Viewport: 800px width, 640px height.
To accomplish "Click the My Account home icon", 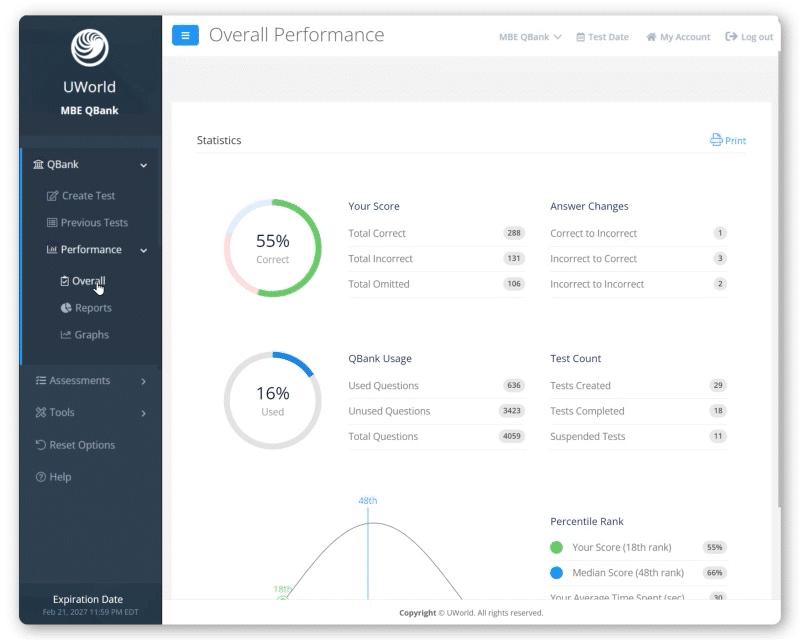I will click(651, 37).
